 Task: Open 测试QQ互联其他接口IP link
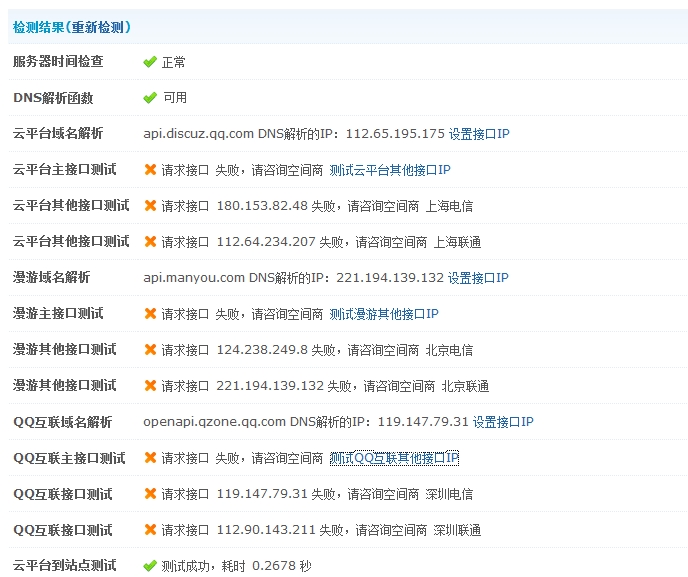(x=394, y=458)
